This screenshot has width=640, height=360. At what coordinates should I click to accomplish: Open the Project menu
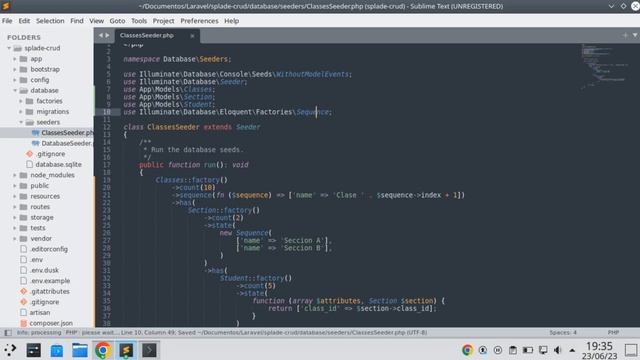[x=163, y=21]
